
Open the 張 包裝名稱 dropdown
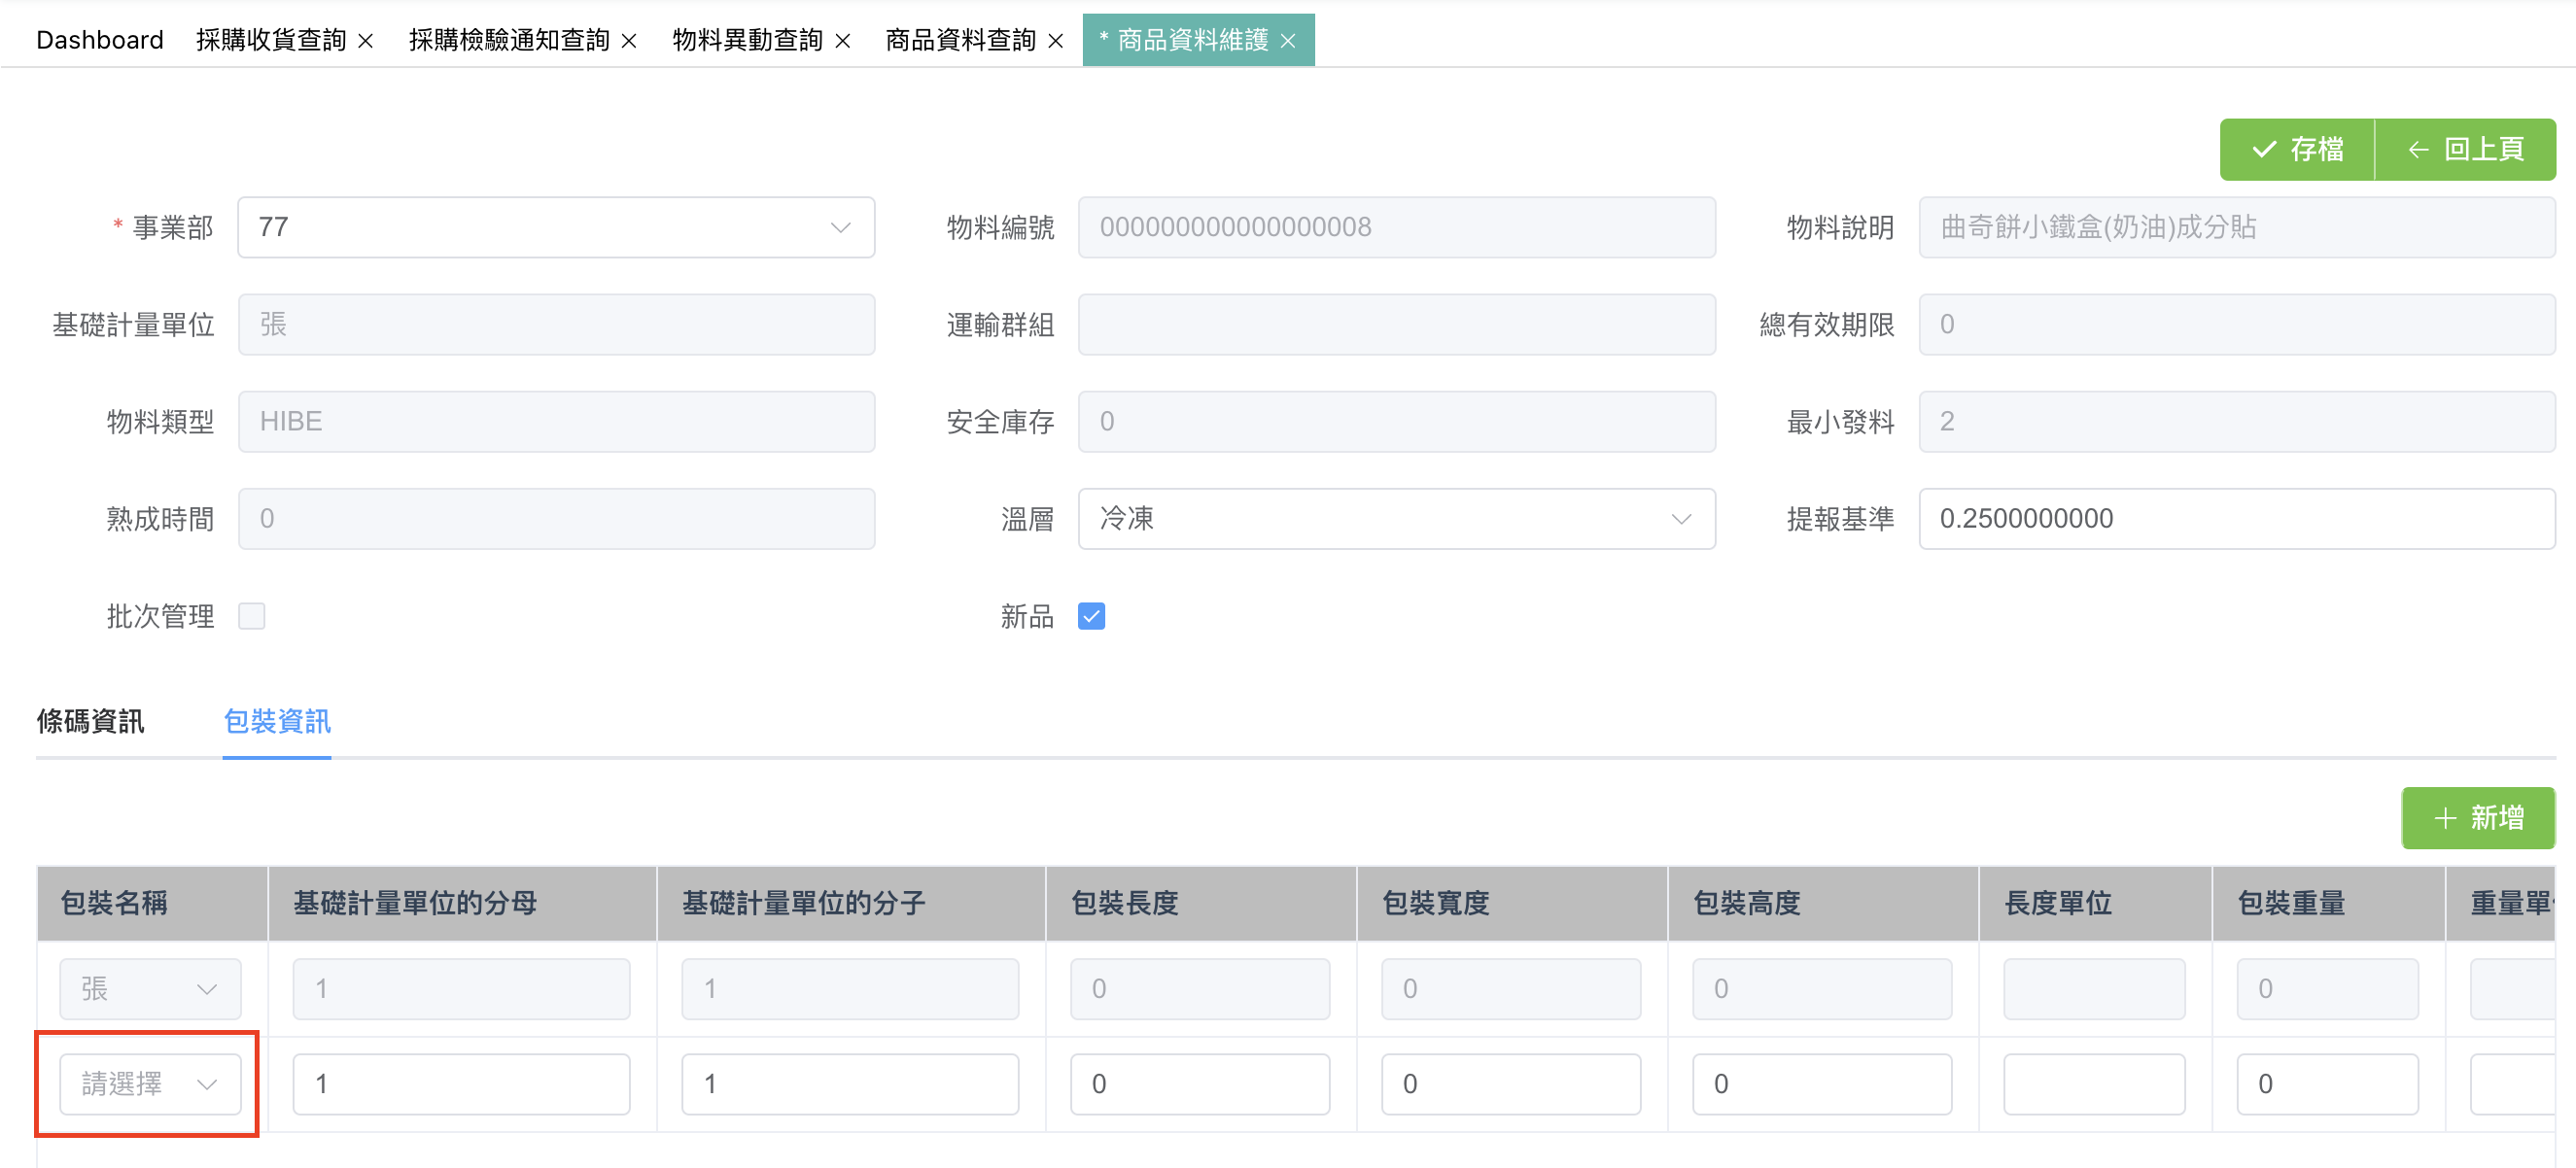click(150, 989)
